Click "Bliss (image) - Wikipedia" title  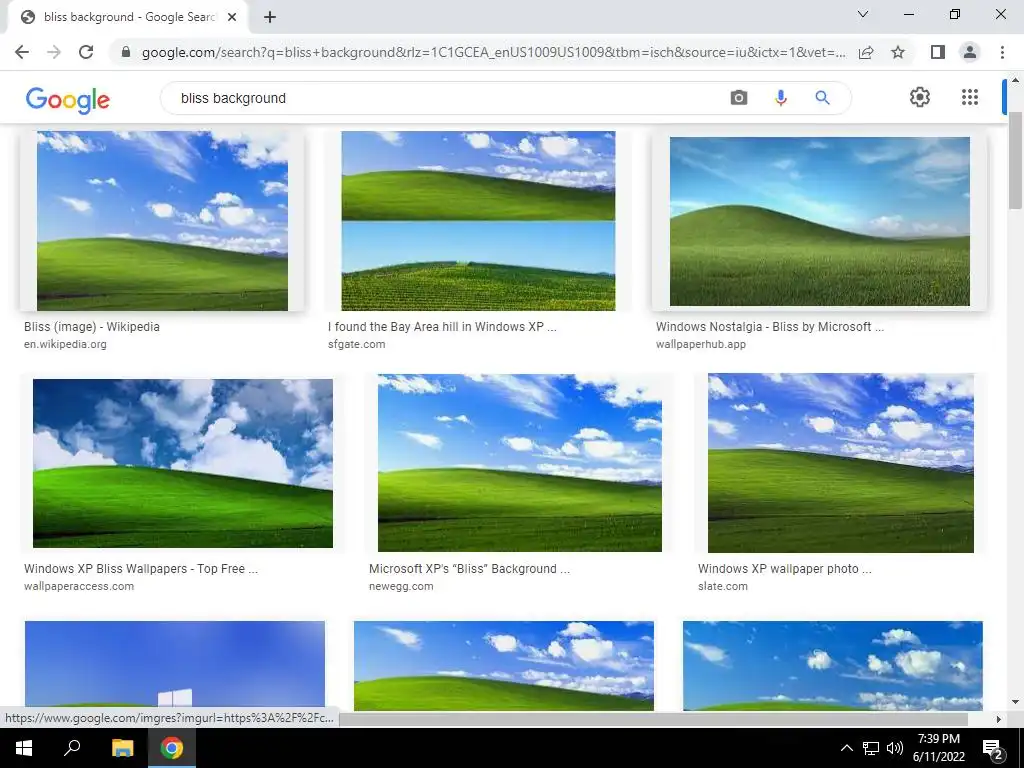(91, 327)
